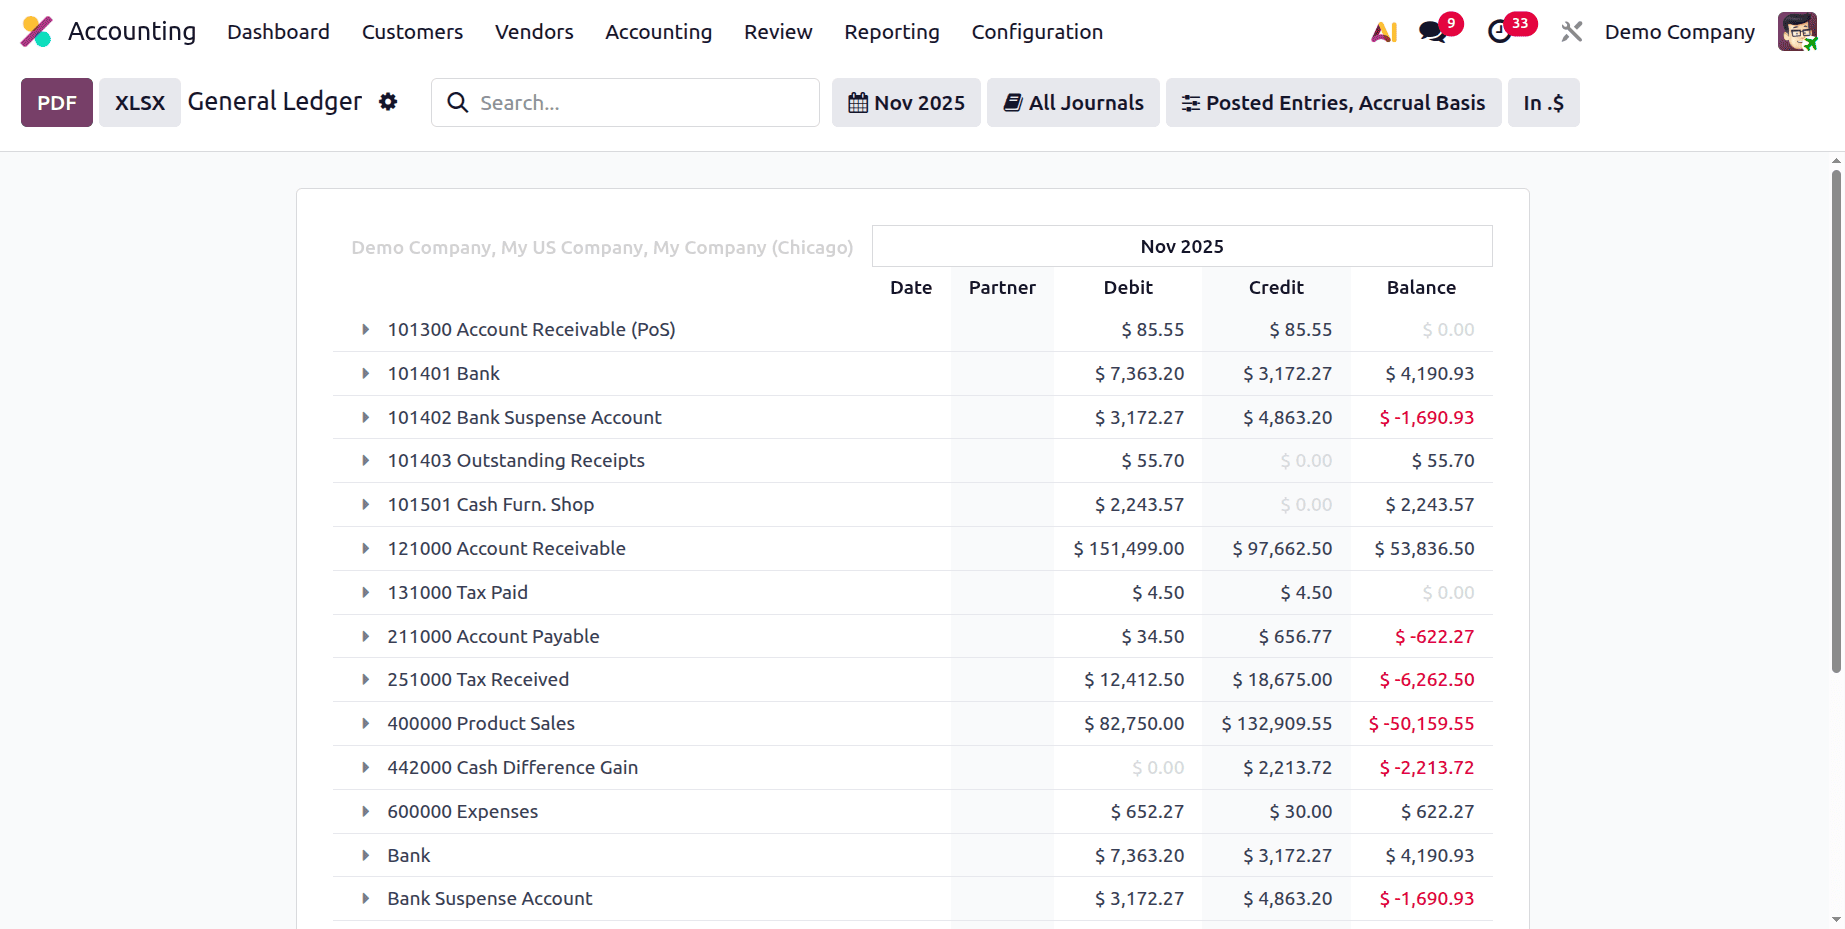This screenshot has height=929, width=1845.
Task: Click the Balance column header
Action: point(1421,288)
